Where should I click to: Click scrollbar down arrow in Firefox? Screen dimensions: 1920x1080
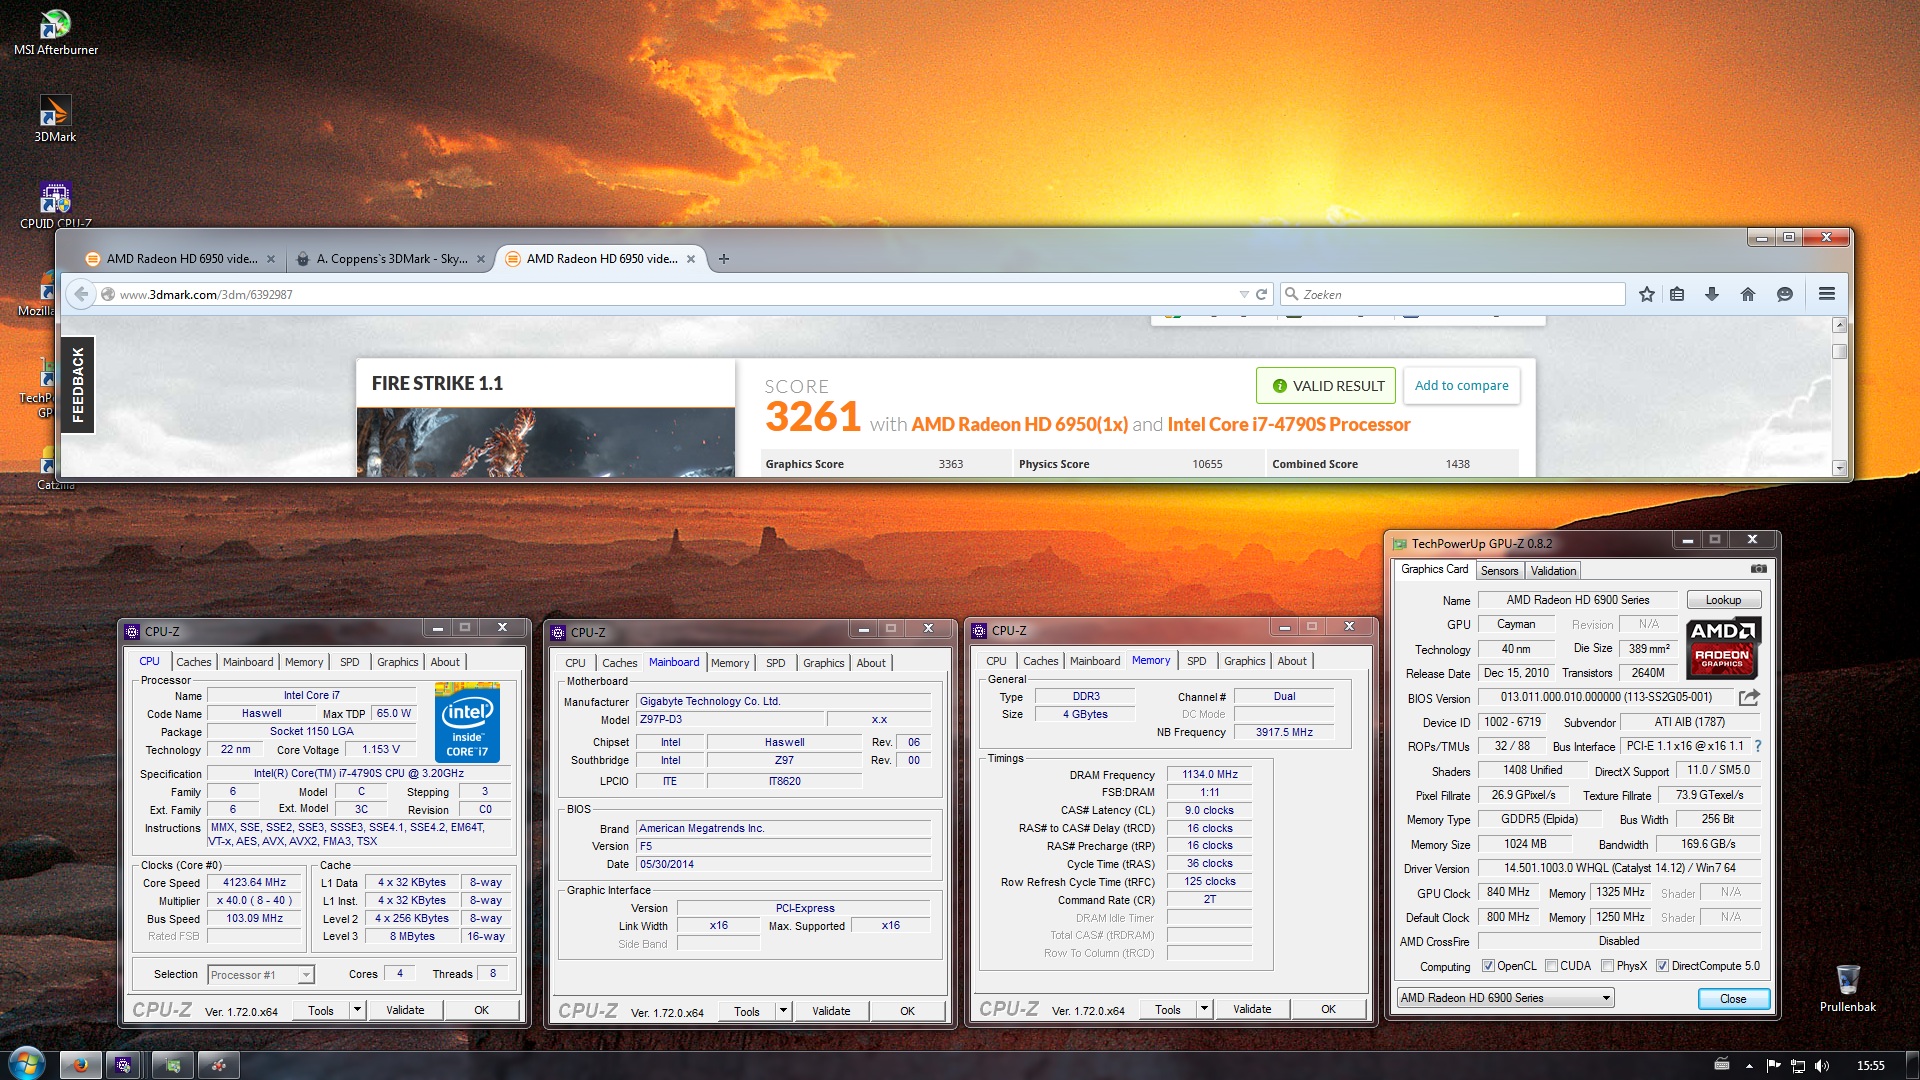1838,467
